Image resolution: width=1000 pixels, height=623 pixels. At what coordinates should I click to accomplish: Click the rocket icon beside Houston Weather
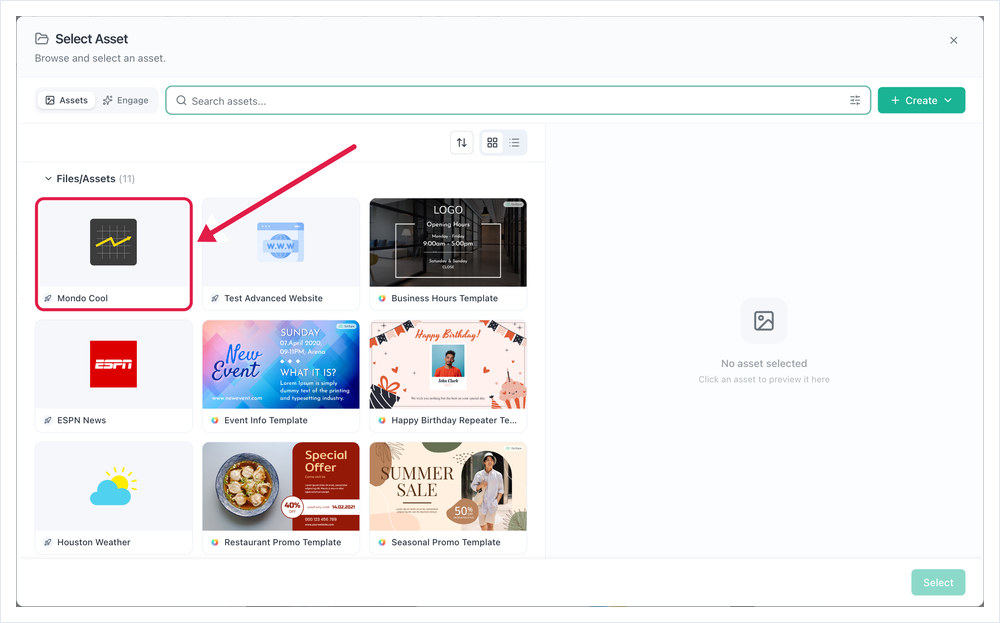(x=48, y=542)
